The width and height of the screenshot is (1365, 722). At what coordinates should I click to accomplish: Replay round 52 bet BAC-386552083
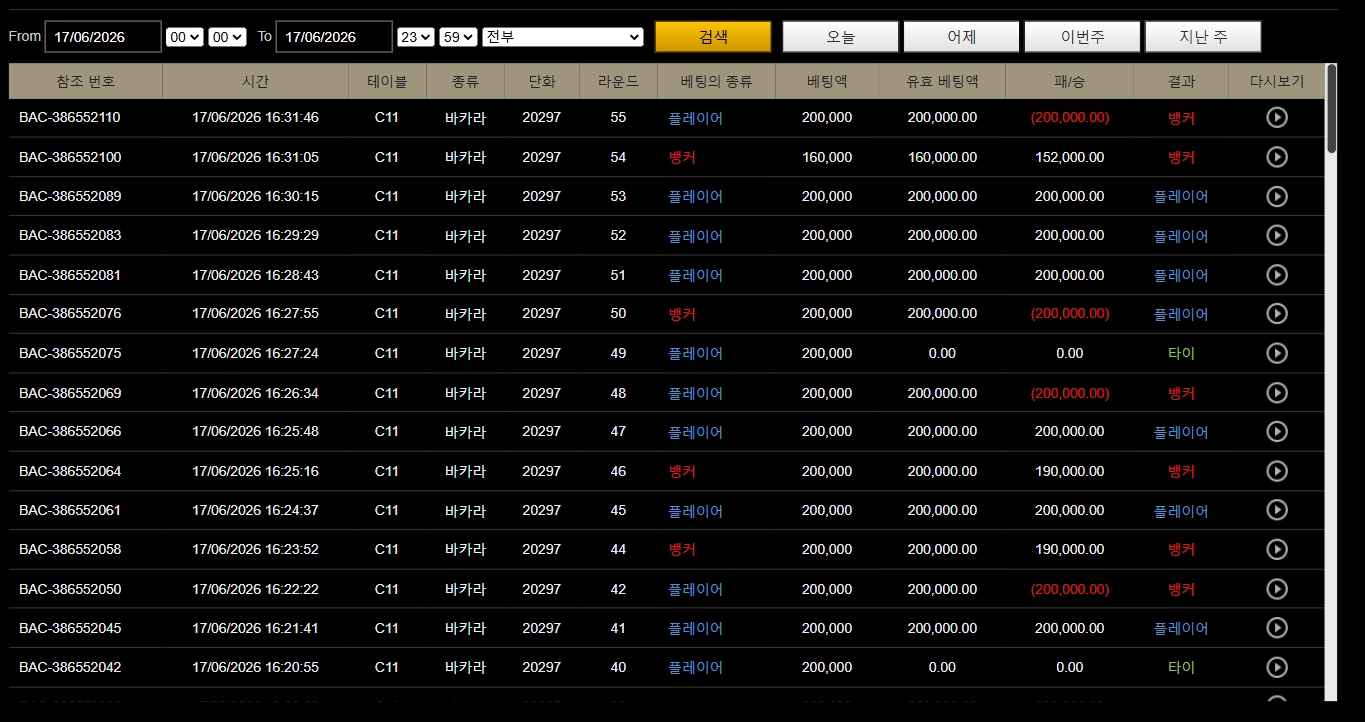[1277, 235]
